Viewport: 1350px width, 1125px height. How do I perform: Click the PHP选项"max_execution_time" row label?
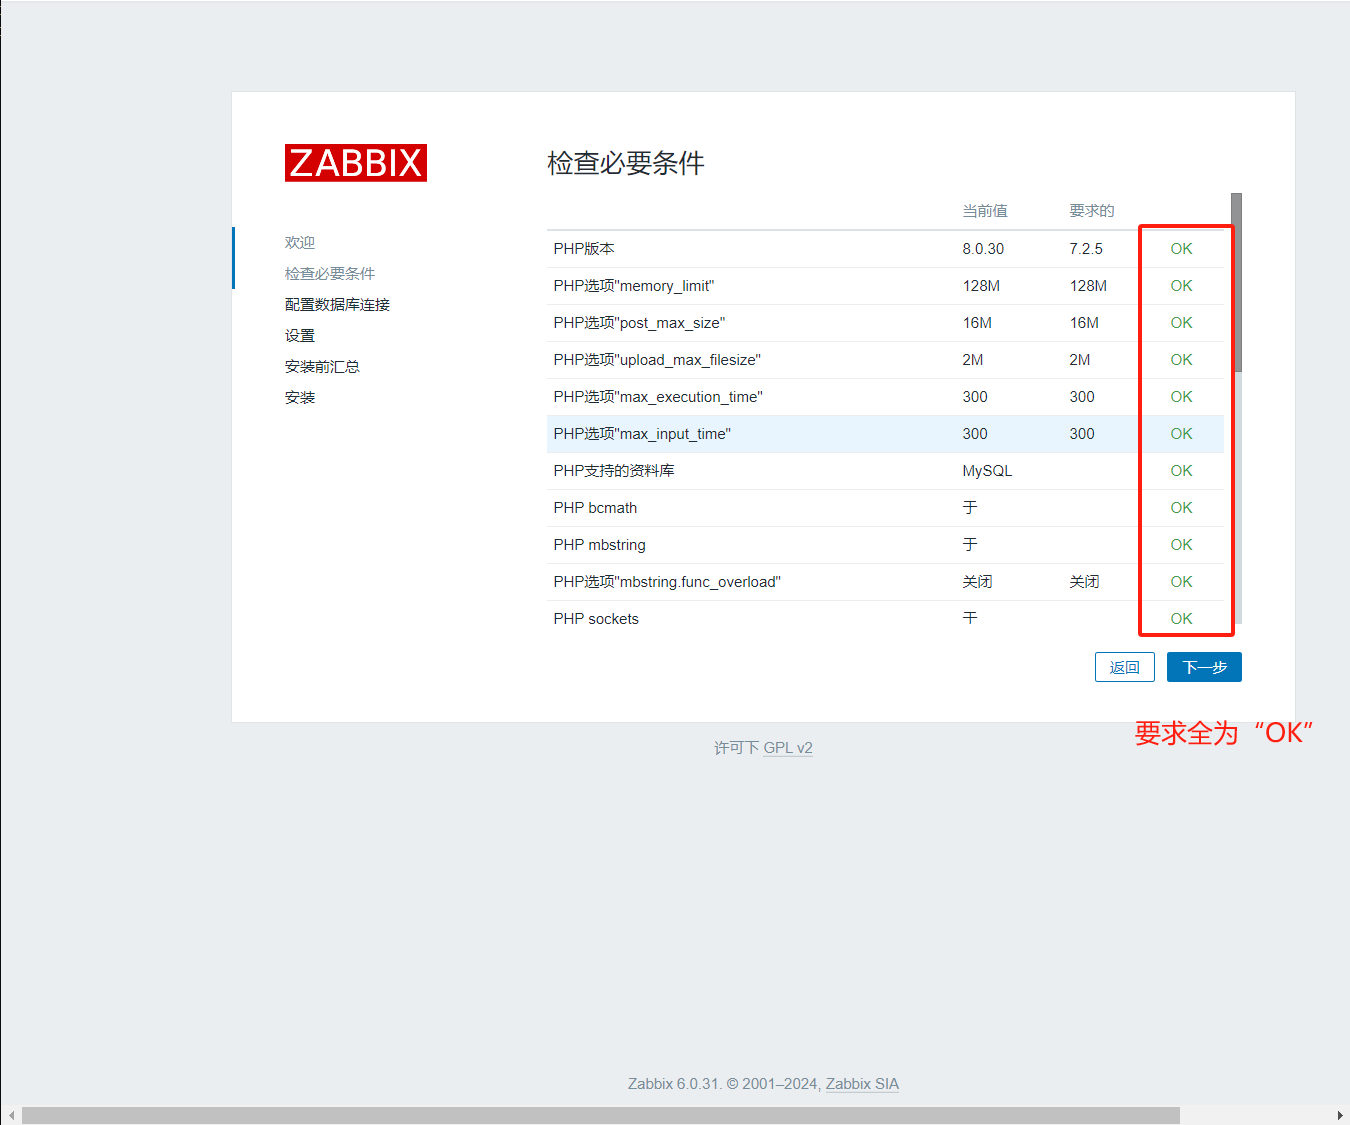click(x=658, y=397)
